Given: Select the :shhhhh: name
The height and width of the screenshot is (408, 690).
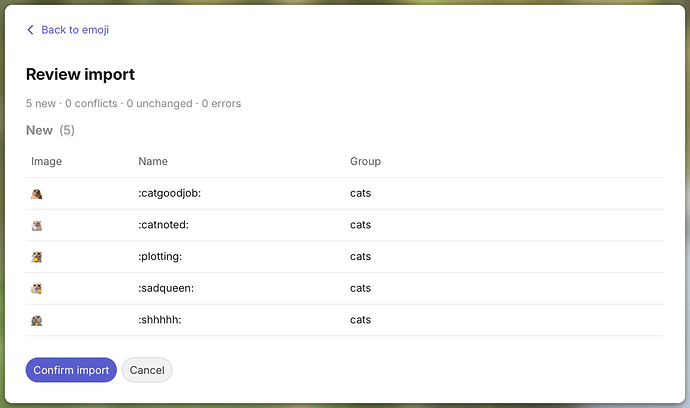Looking at the screenshot, I should (x=160, y=320).
